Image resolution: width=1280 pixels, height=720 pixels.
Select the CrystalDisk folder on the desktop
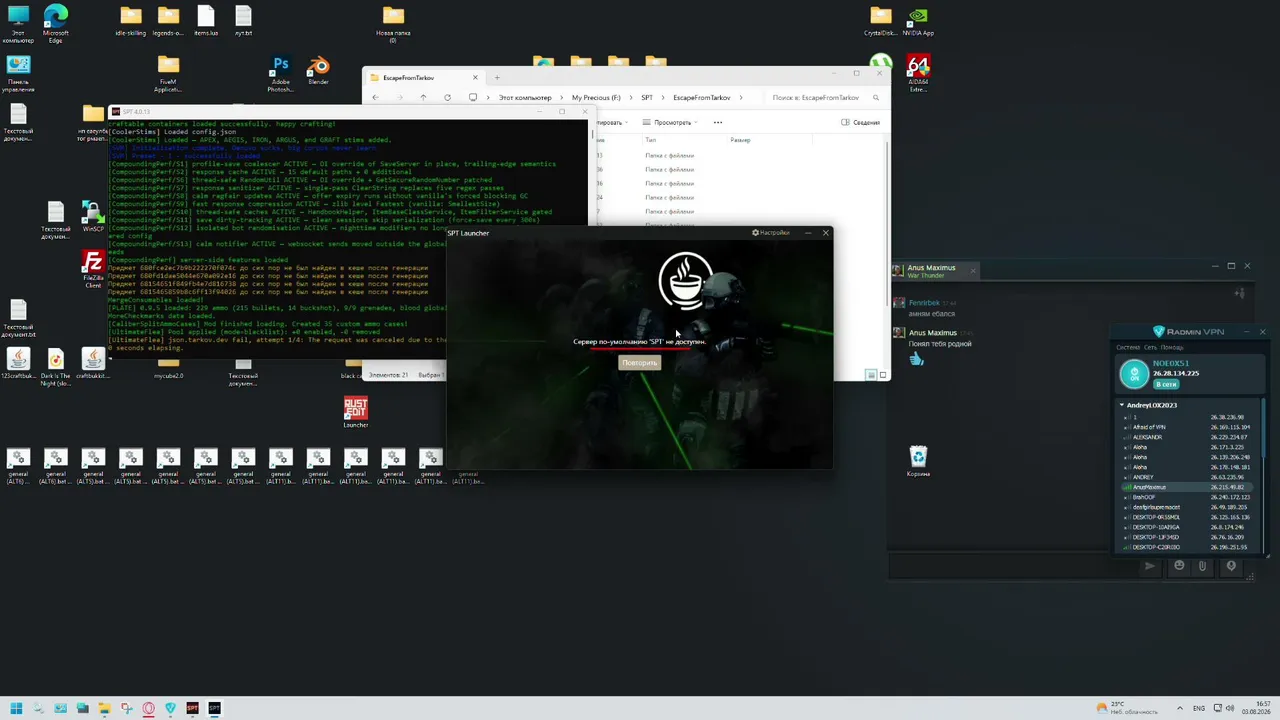coord(880,21)
